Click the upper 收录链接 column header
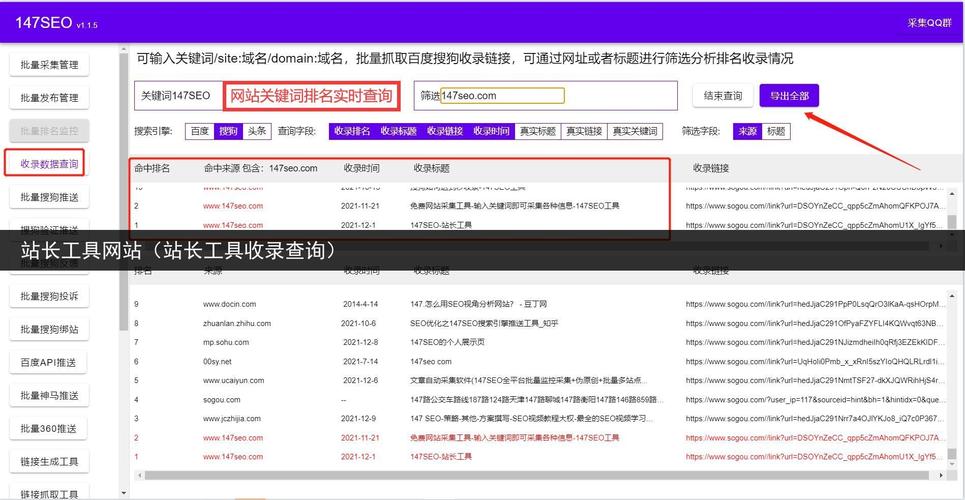Image resolution: width=965 pixels, height=500 pixels. [711, 167]
